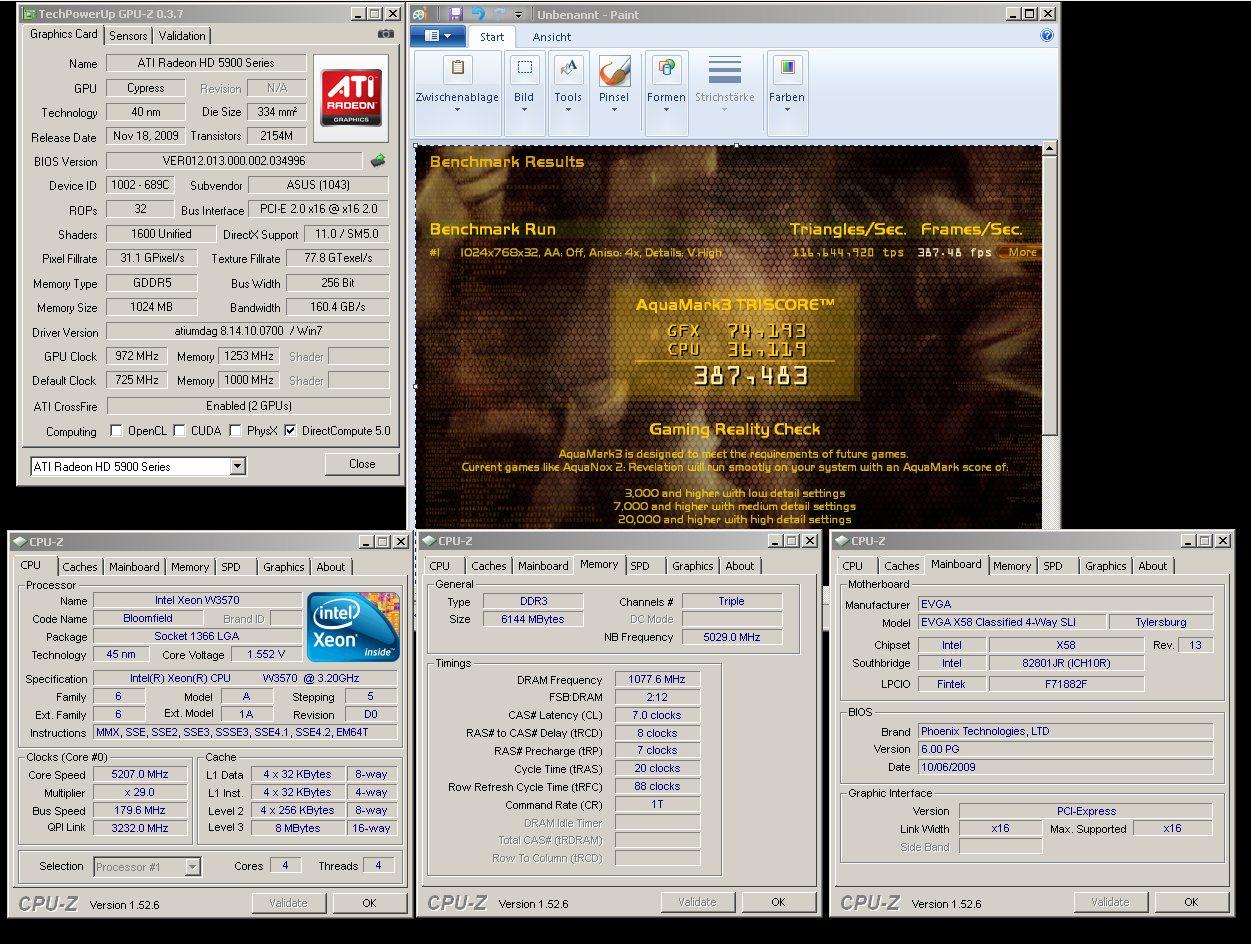Viewport: 1251px width, 944px height.
Task: Click the Formen shapes icon
Action: pos(665,68)
